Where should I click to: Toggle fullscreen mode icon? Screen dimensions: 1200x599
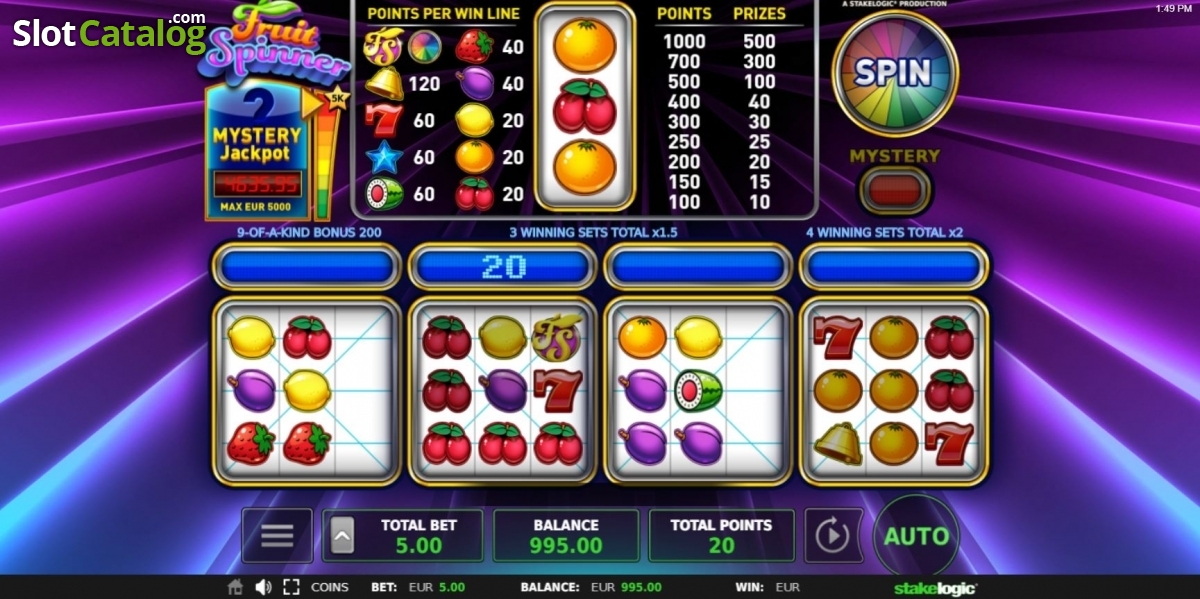pos(291,587)
